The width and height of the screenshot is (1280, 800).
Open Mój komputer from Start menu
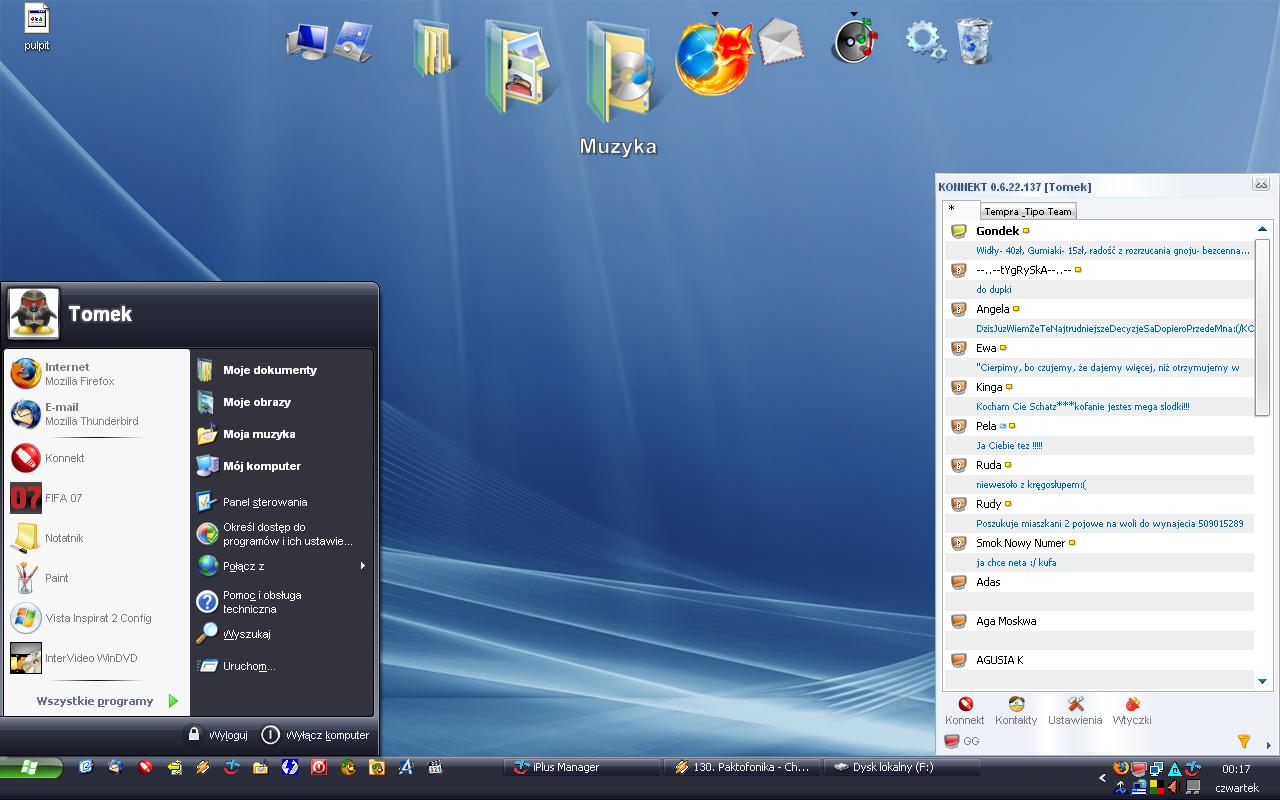tap(280, 466)
